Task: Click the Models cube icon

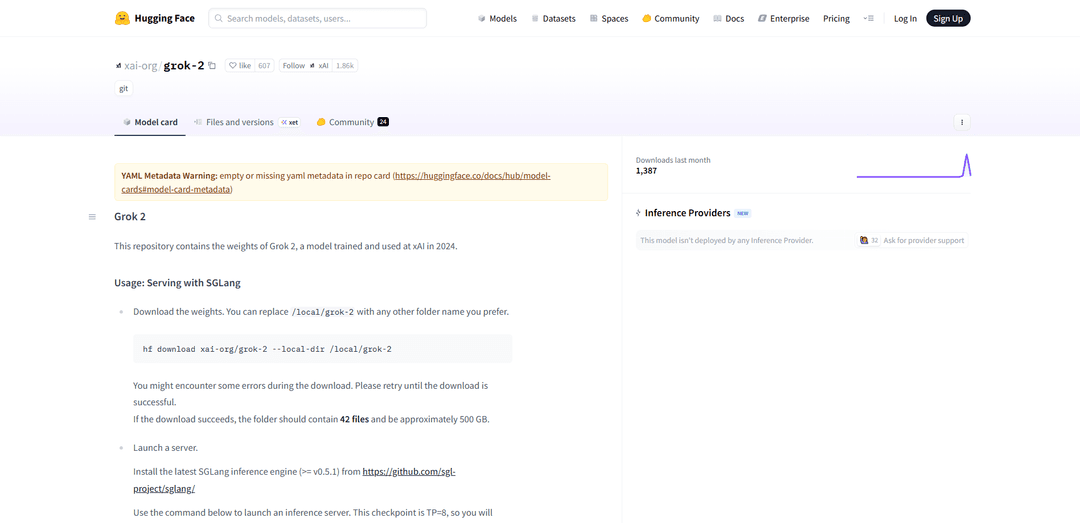Action: [x=481, y=19]
